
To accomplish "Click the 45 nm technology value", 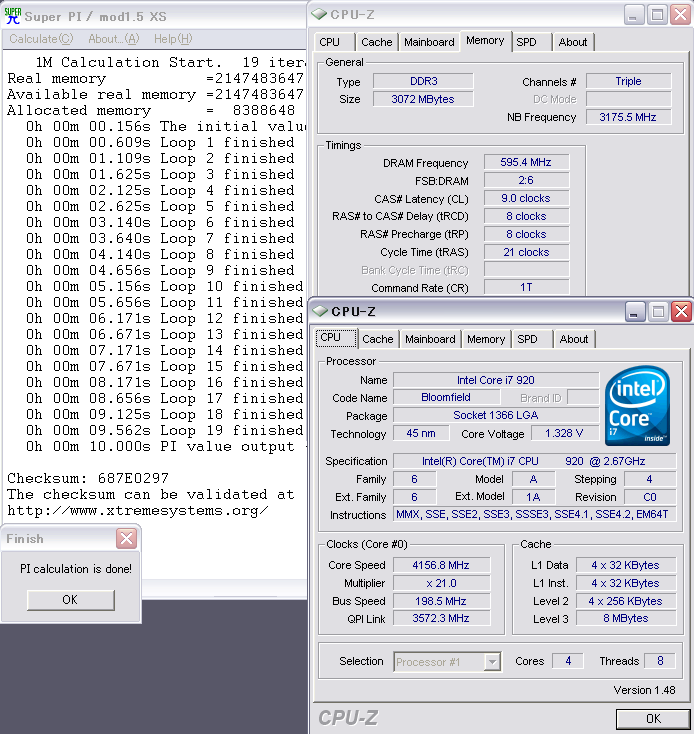I will point(421,433).
